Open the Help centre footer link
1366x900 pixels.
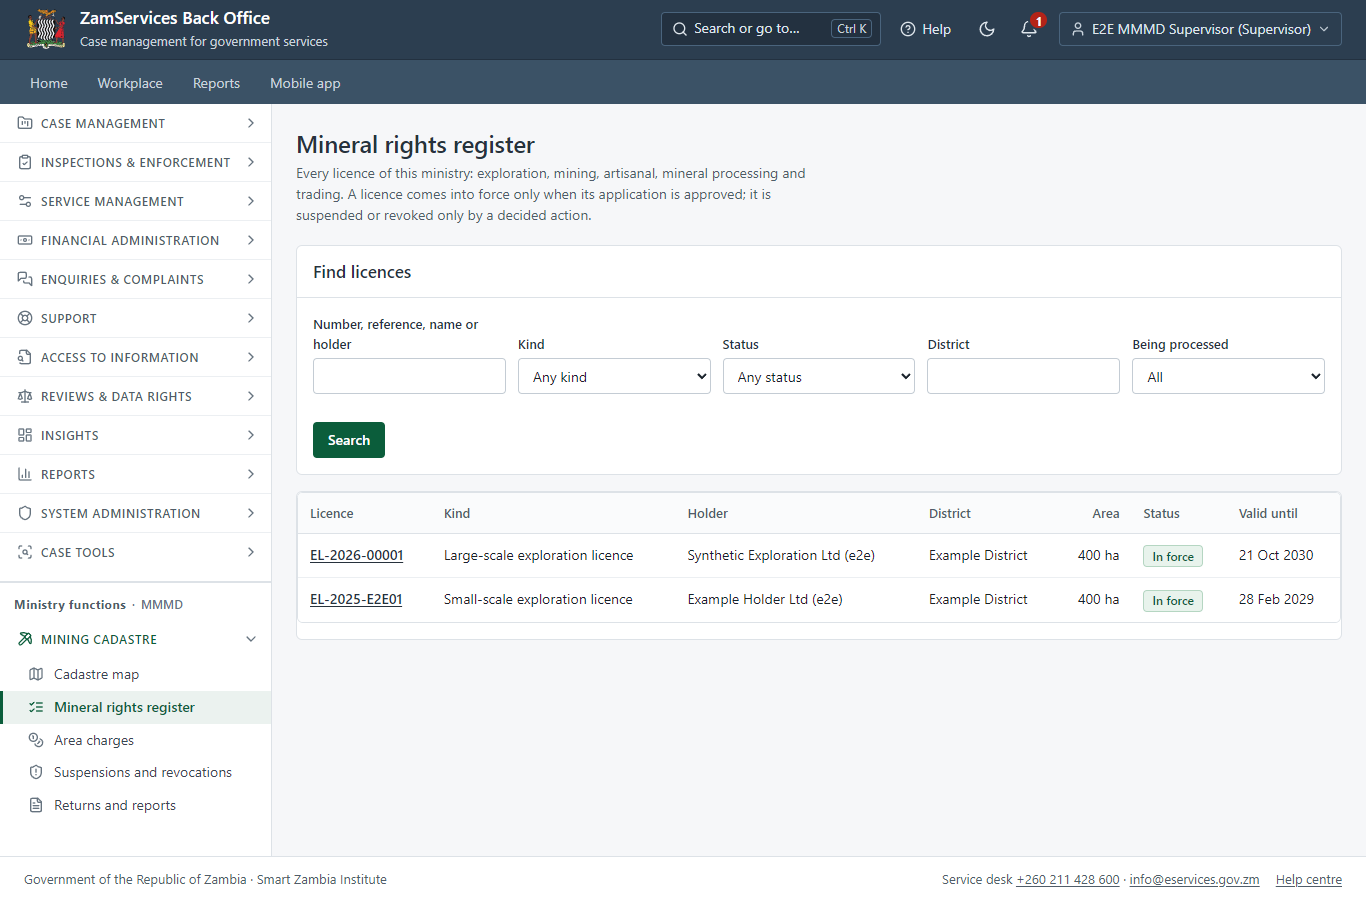1309,879
